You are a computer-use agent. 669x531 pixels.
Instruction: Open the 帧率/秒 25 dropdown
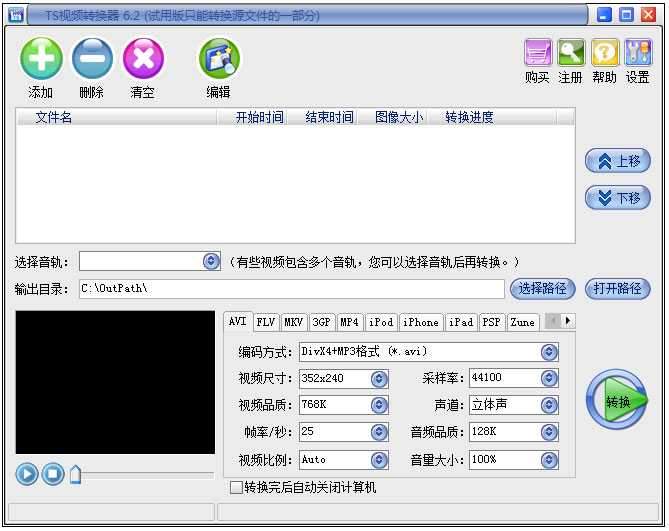379,432
